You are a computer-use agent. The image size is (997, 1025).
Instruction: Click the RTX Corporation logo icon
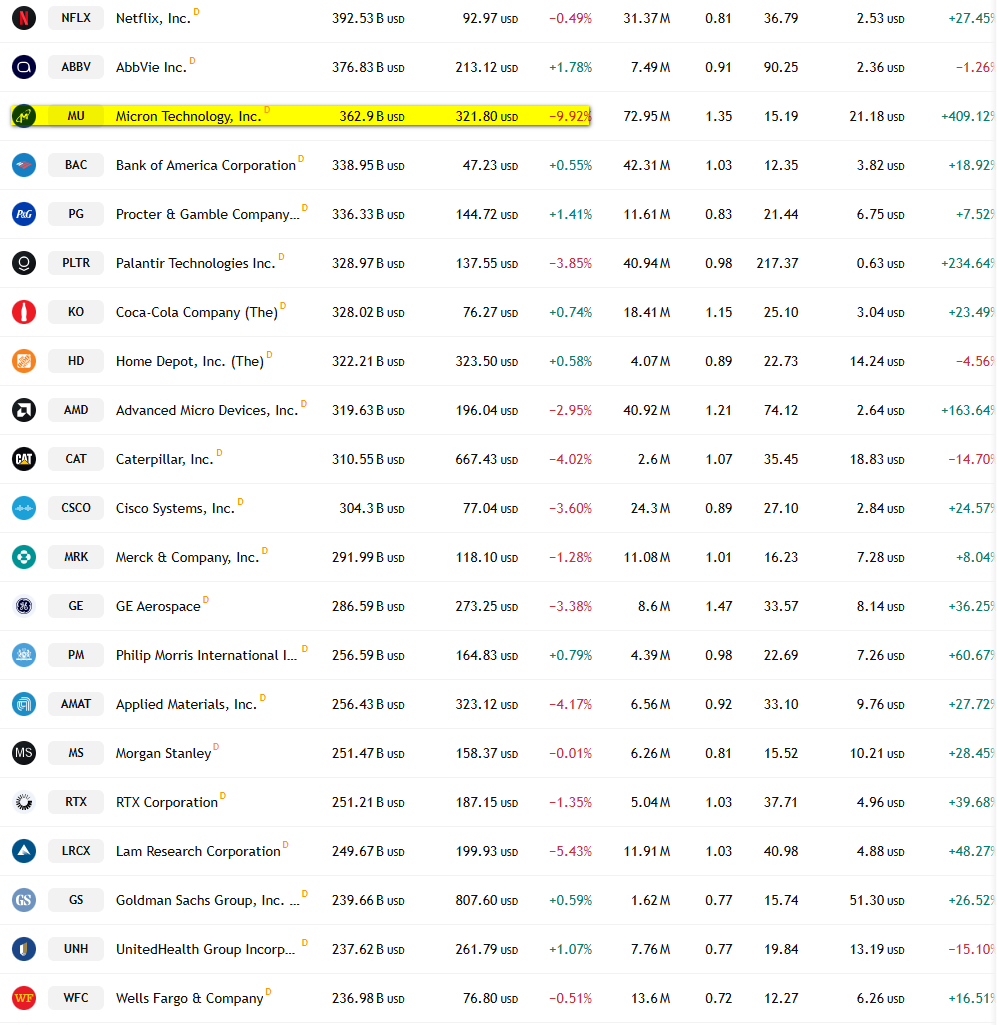click(x=24, y=802)
